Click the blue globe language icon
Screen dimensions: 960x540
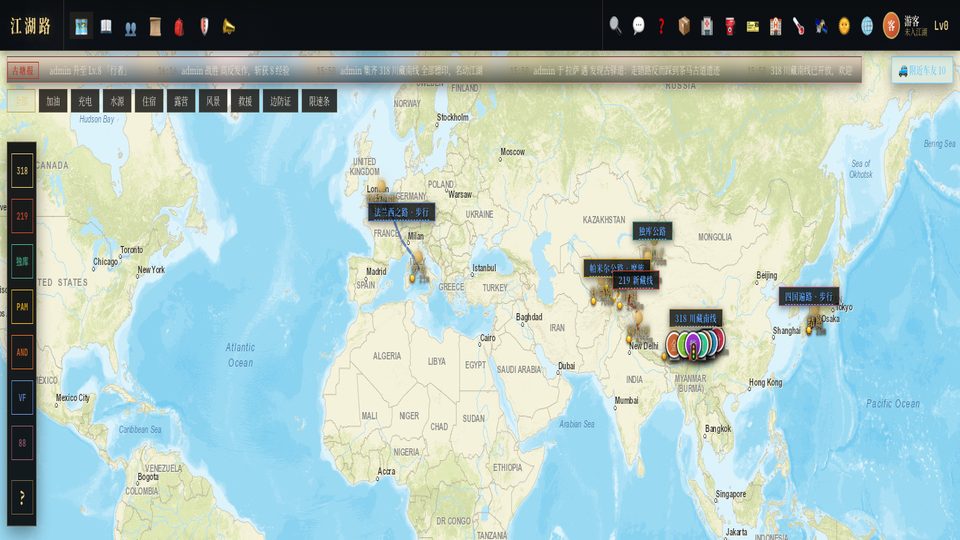click(867, 26)
